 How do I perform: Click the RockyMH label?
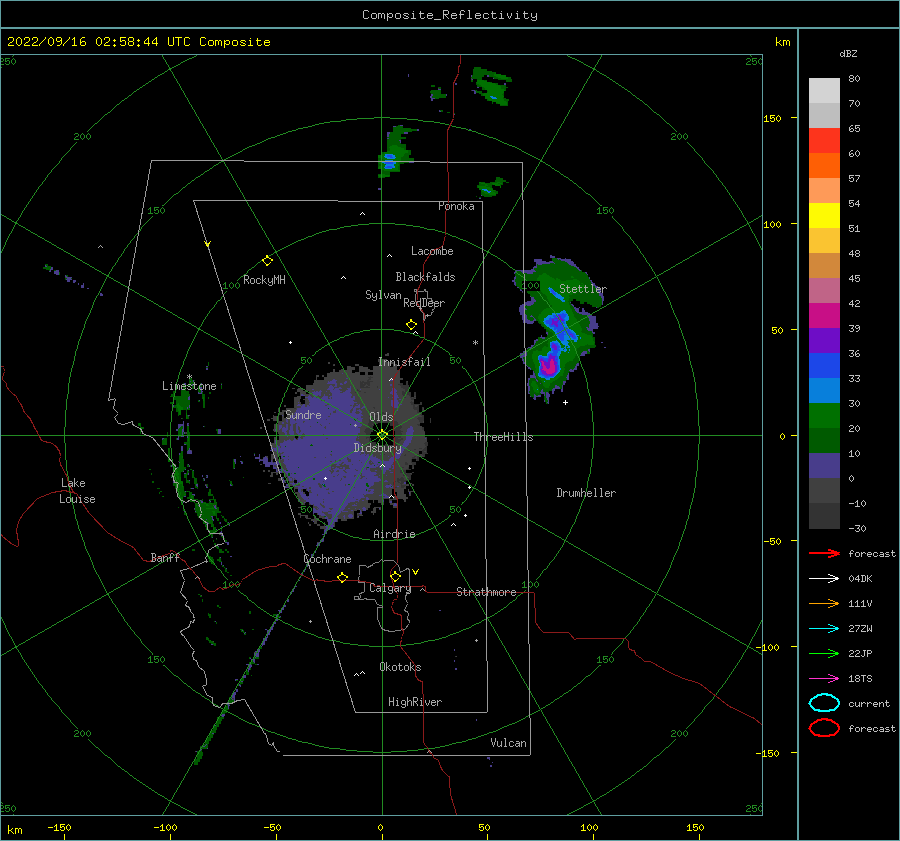(x=264, y=280)
